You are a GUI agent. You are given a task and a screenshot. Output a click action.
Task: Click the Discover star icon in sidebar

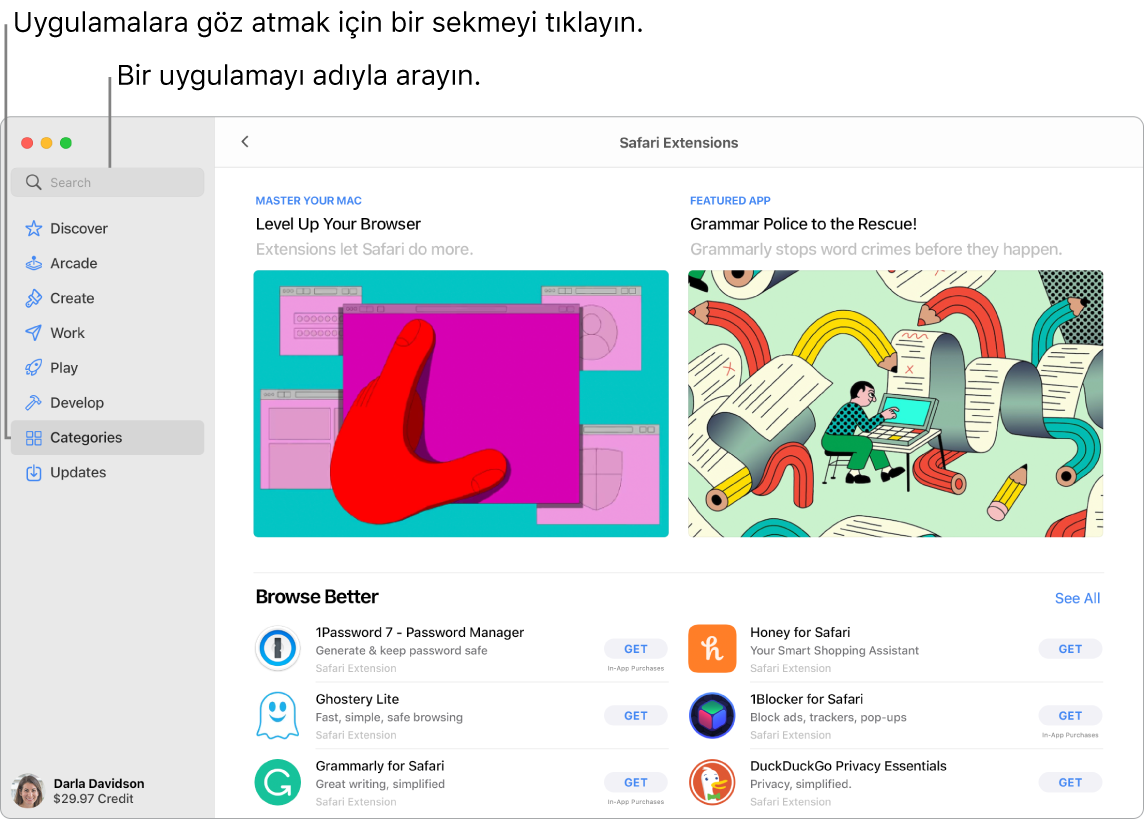coord(34,228)
